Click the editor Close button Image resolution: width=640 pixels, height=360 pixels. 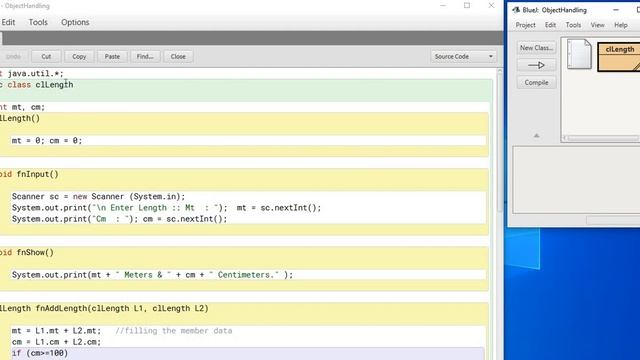click(x=178, y=57)
